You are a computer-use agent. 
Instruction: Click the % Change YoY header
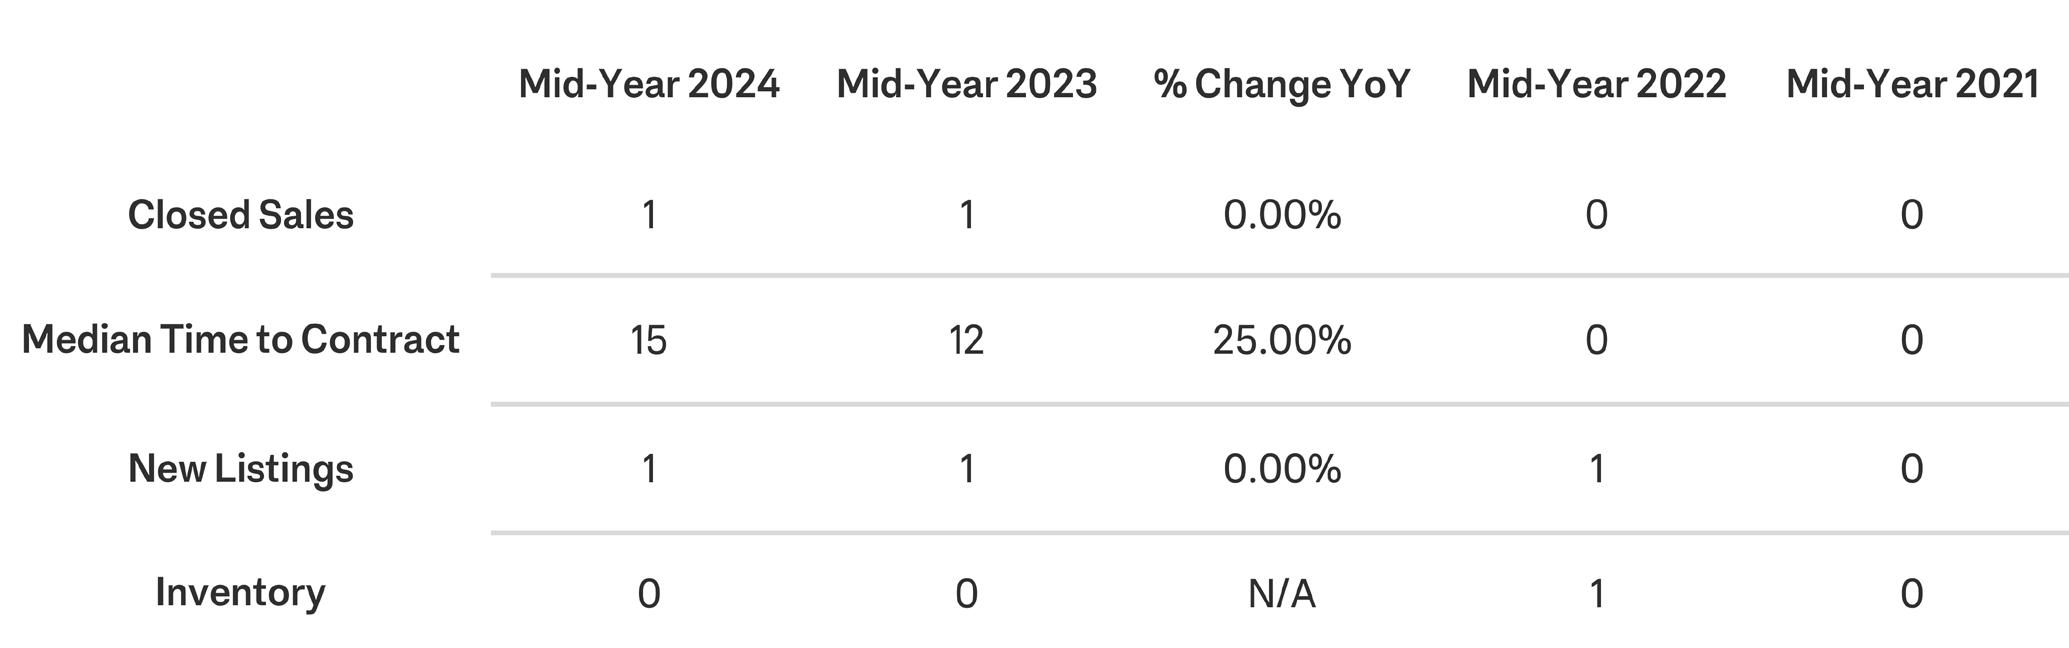1282,84
